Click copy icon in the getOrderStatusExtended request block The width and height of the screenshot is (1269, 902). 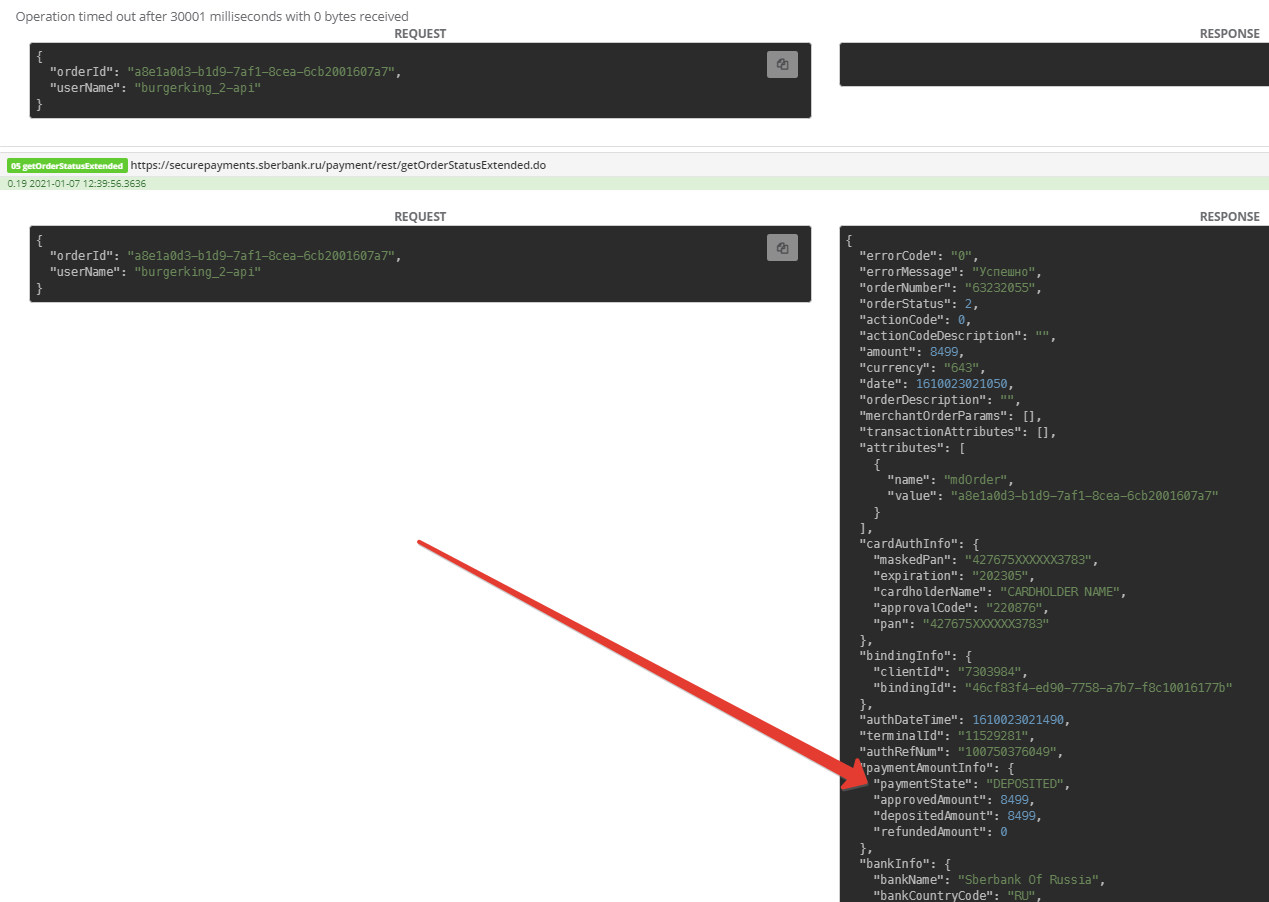[x=782, y=248]
